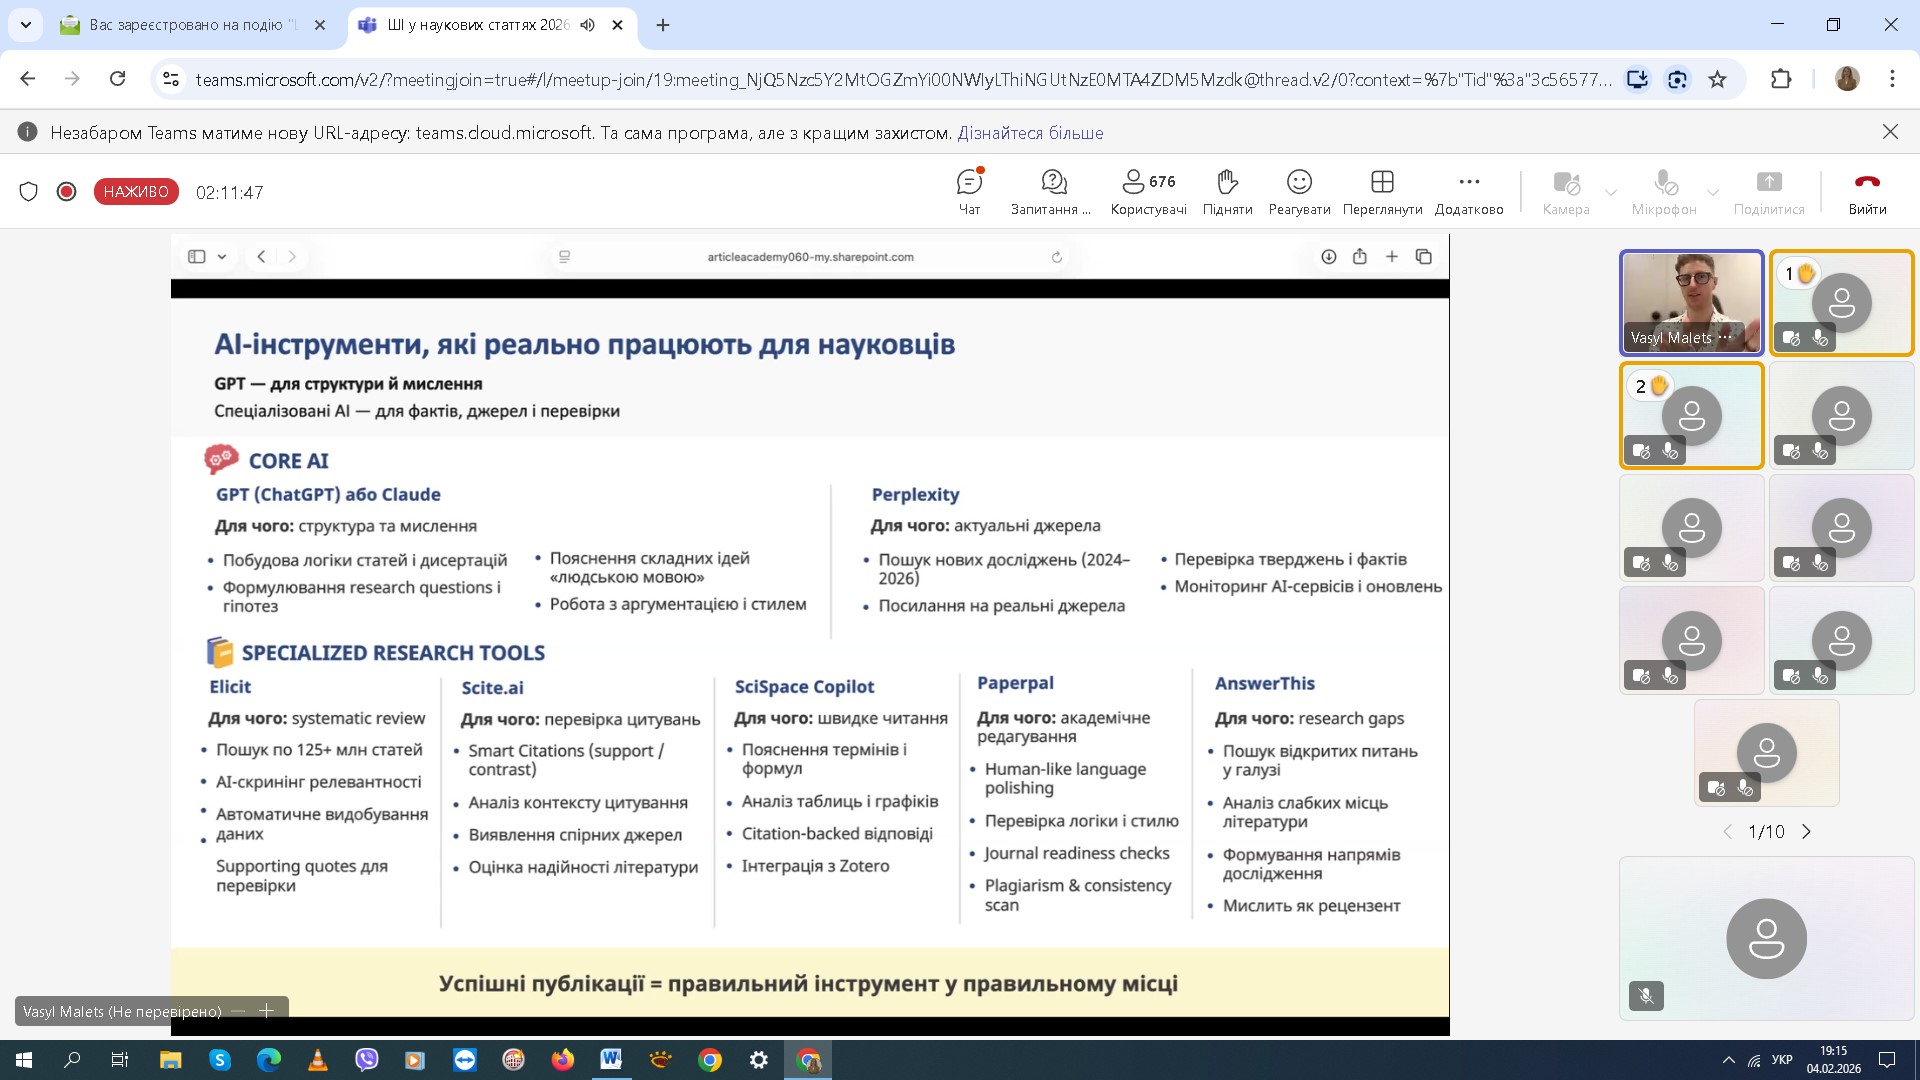Image resolution: width=1920 pixels, height=1080 pixels.
Task: Toggle the Камера camera button
Action: [1565, 192]
